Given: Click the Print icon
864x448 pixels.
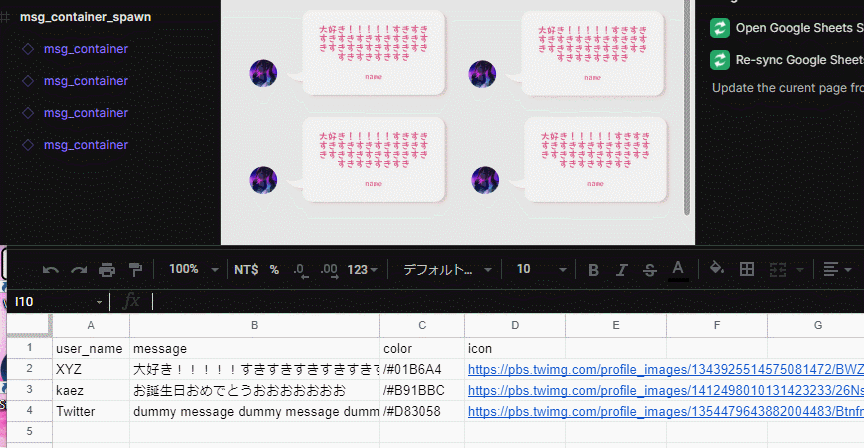Looking at the screenshot, I should coord(107,269).
